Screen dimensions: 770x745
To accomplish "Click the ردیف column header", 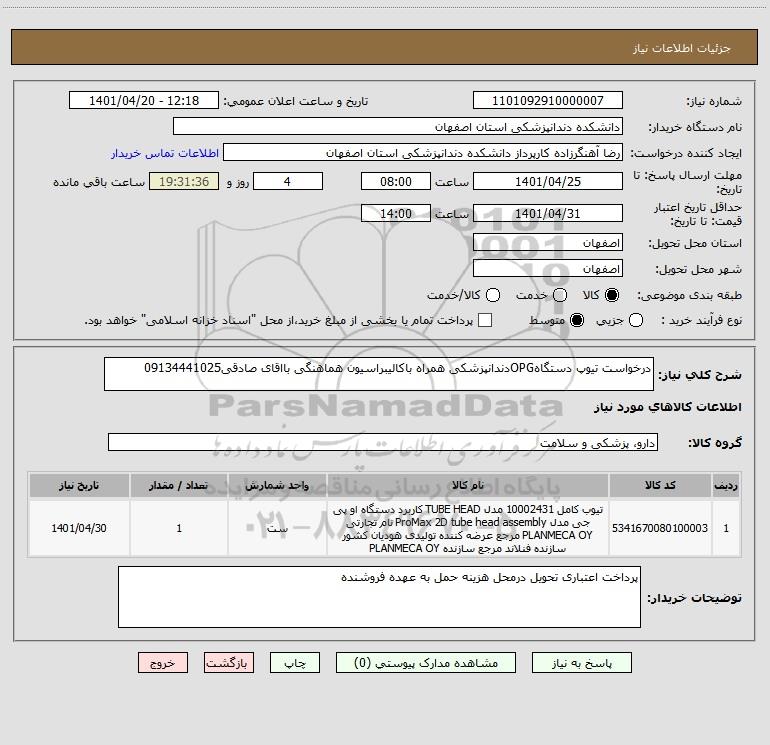I will [x=726, y=485].
